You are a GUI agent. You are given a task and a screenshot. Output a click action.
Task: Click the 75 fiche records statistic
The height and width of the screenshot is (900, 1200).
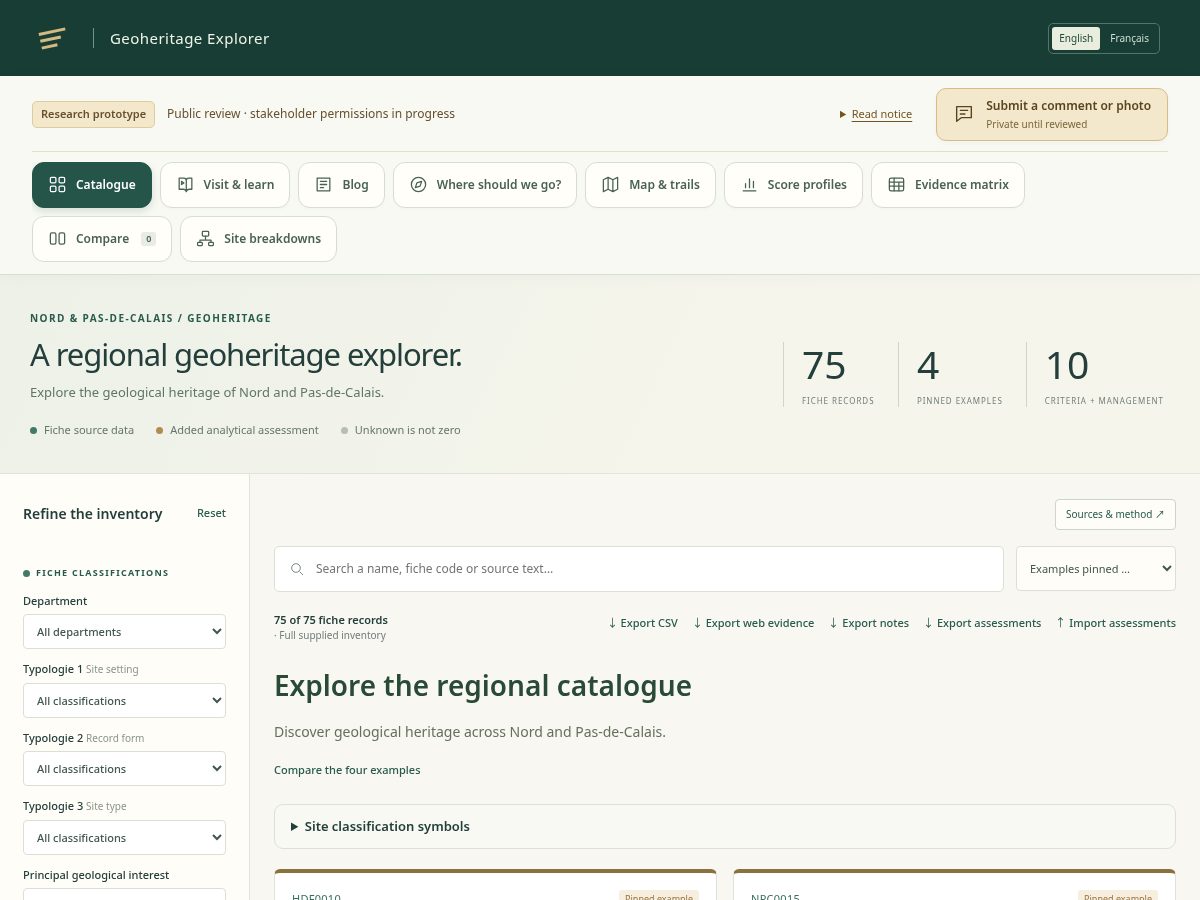pos(838,375)
